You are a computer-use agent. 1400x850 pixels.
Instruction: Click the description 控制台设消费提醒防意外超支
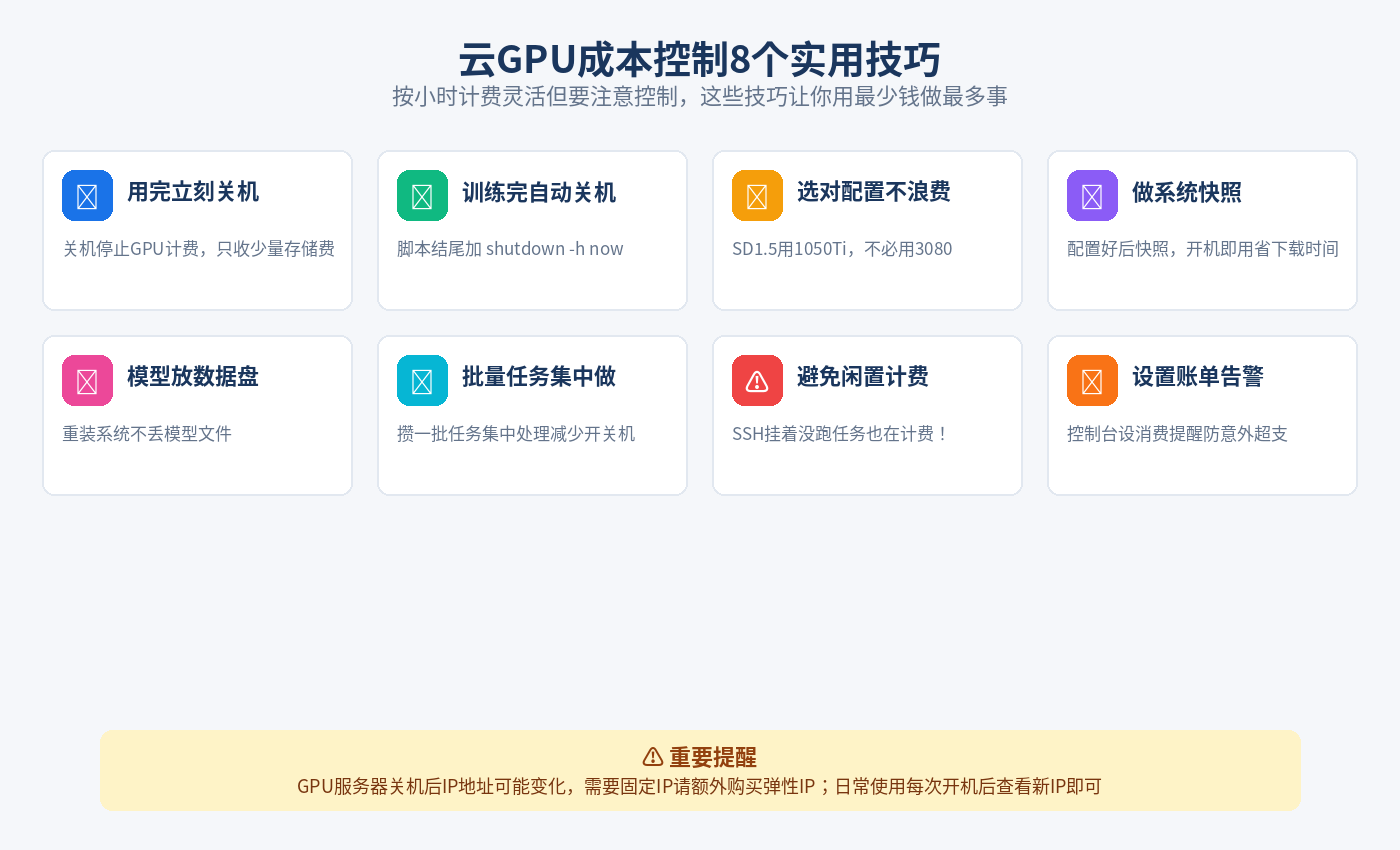1178,434
